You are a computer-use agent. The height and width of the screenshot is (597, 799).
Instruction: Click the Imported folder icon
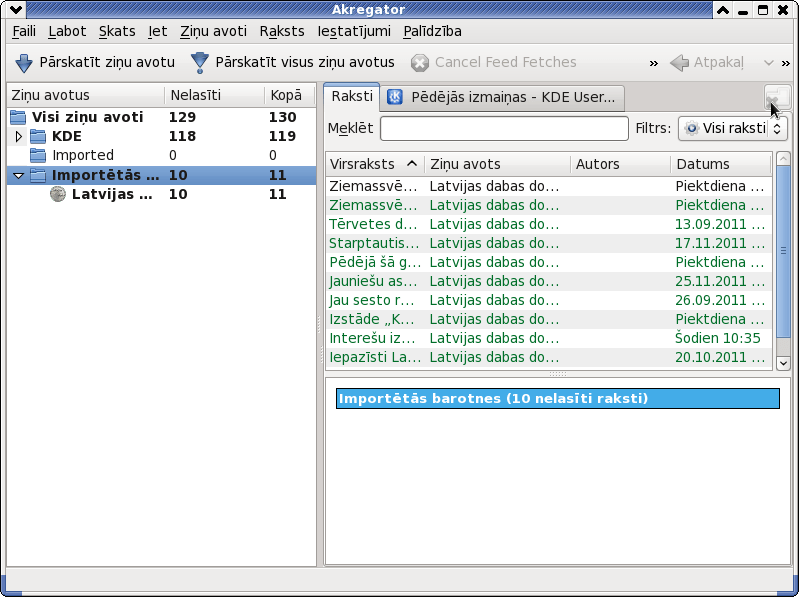38,155
